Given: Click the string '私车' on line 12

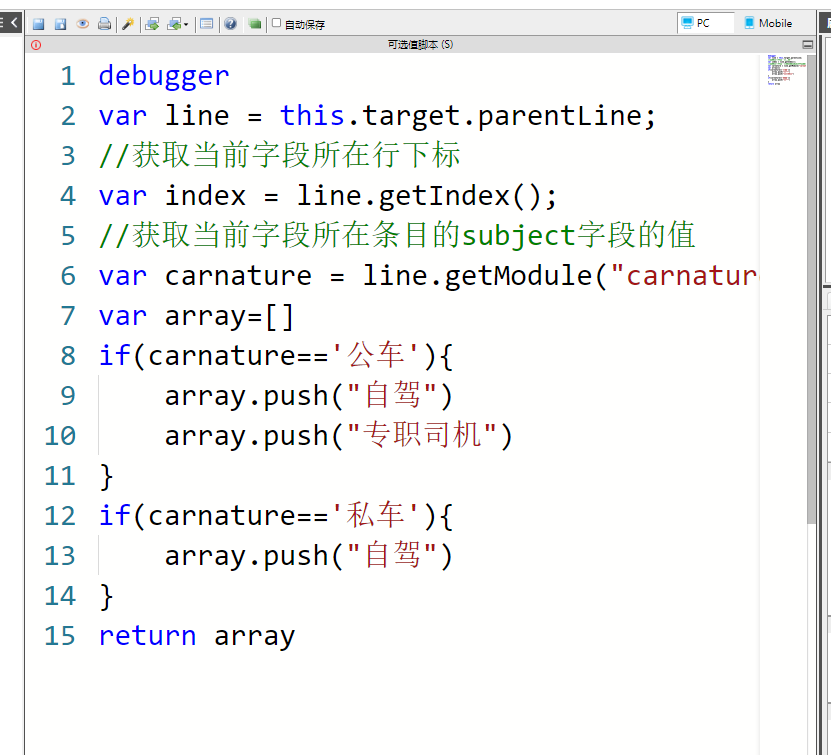Looking at the screenshot, I should (x=376, y=516).
